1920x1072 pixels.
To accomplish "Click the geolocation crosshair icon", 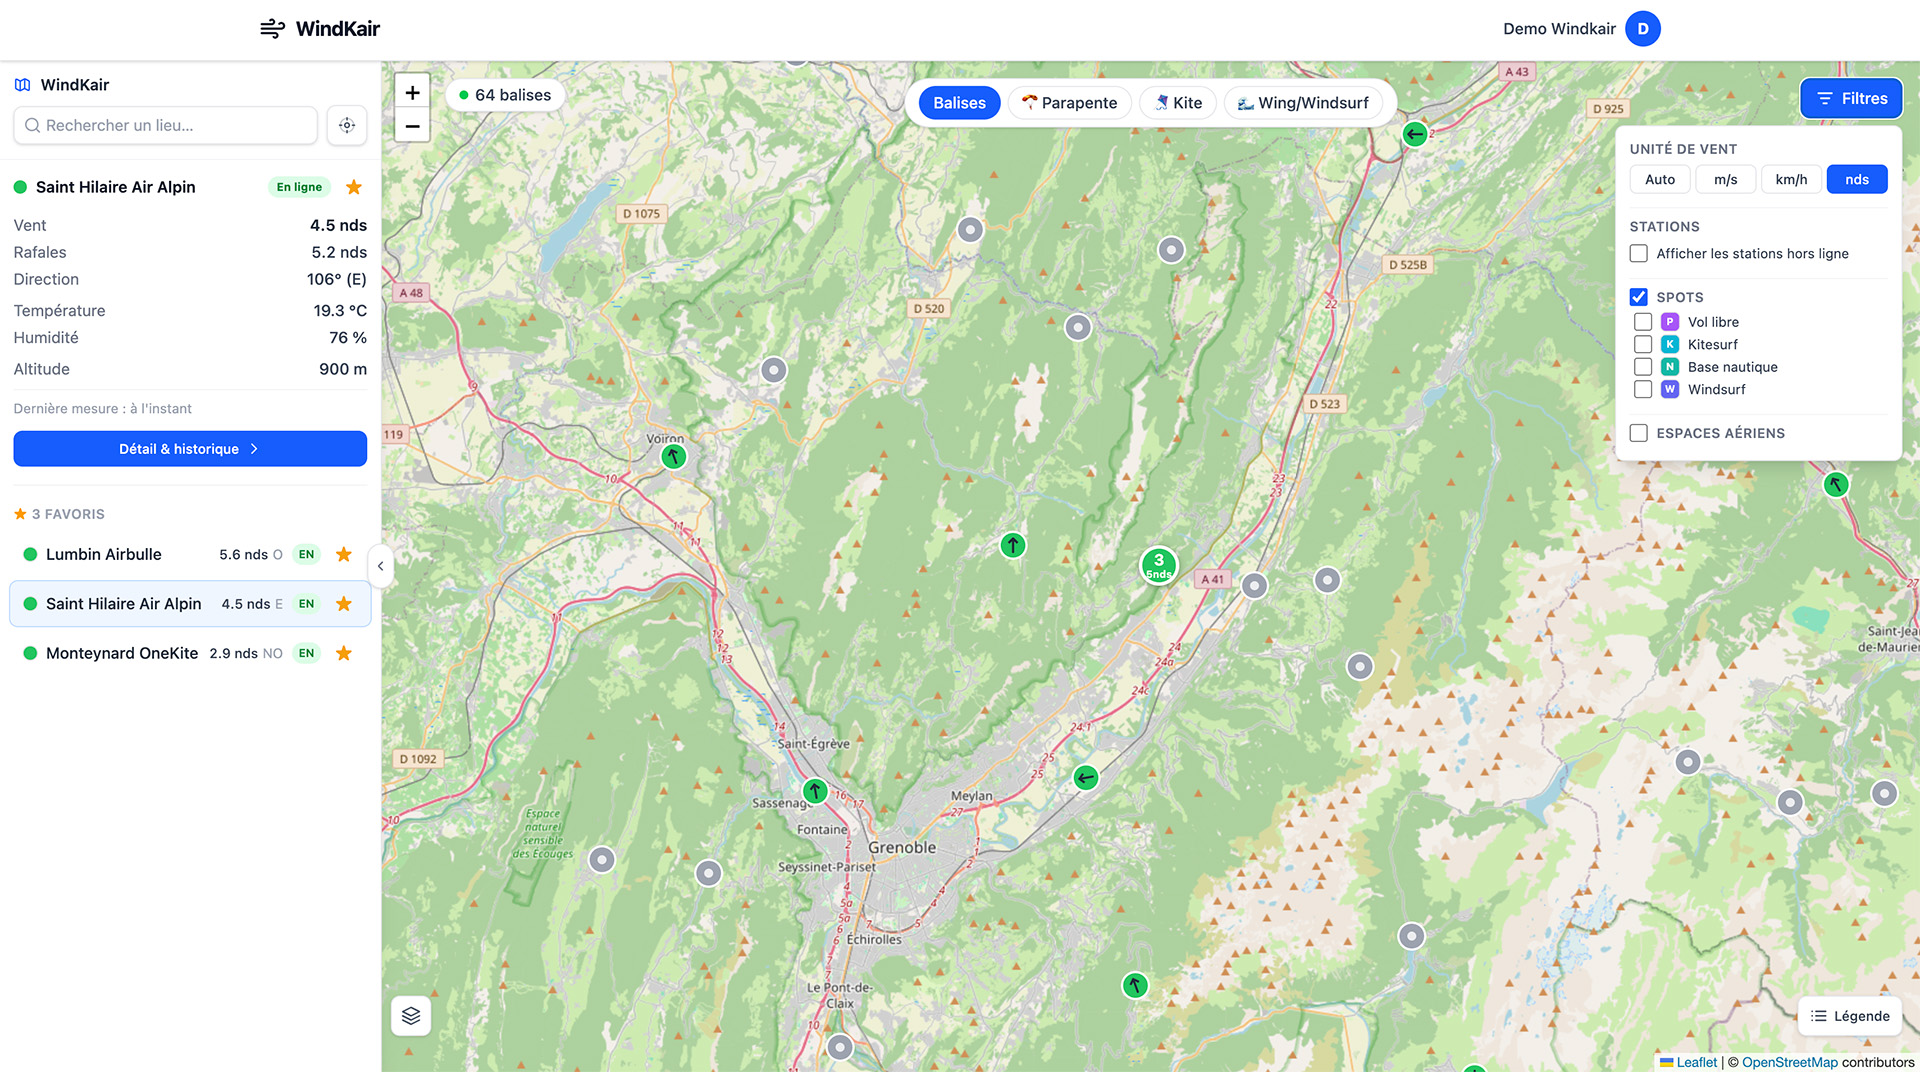I will 347,125.
